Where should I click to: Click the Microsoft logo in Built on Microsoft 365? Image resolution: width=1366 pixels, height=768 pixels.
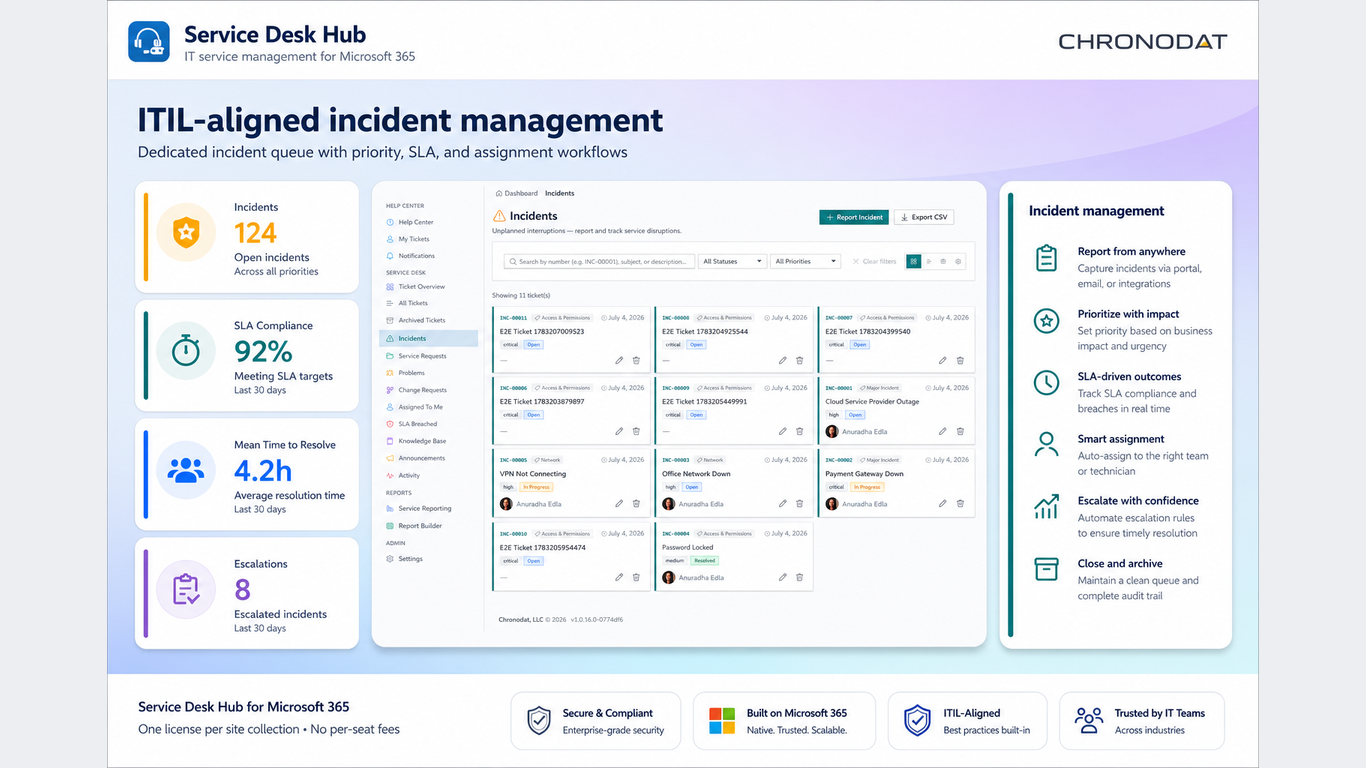pyautogui.click(x=722, y=721)
